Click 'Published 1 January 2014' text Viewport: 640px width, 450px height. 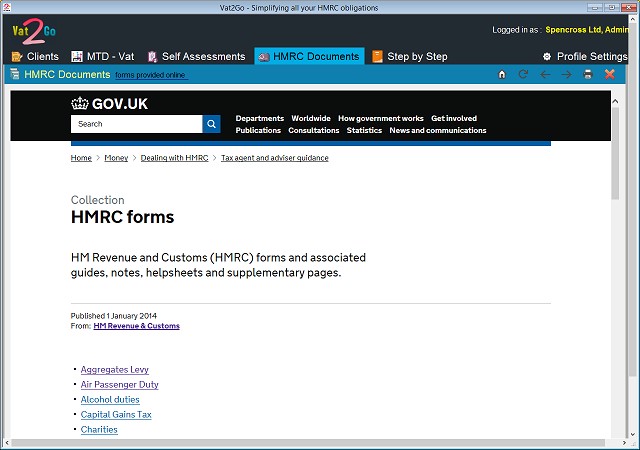coord(114,316)
